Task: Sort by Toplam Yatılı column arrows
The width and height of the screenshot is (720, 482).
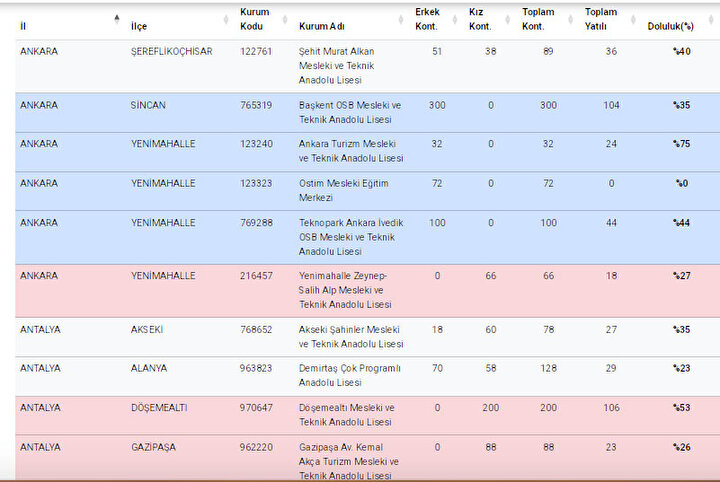Action: pyautogui.click(x=634, y=19)
